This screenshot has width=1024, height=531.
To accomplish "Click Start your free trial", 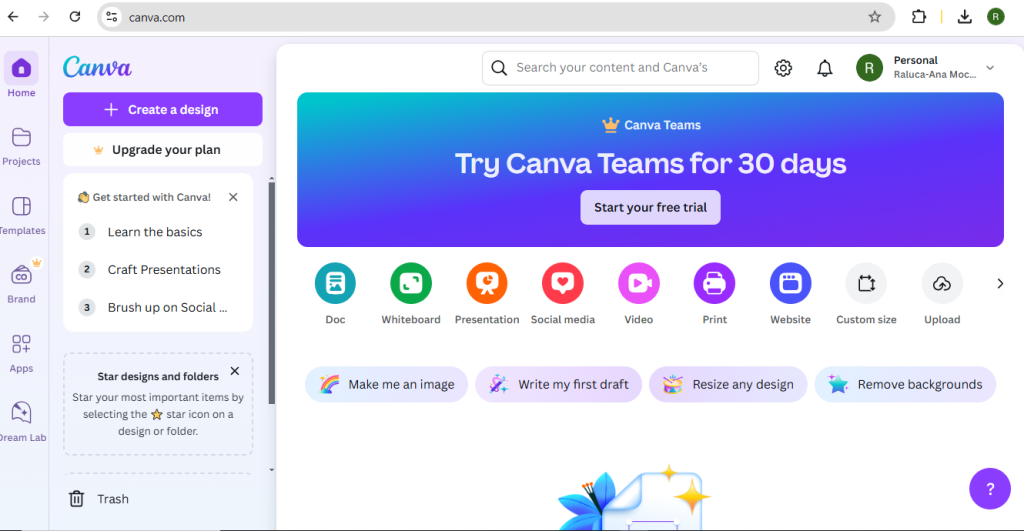I will pos(650,208).
